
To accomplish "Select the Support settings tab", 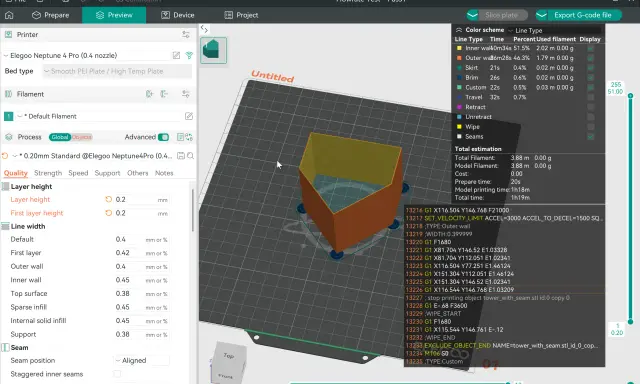I will pos(107,173).
